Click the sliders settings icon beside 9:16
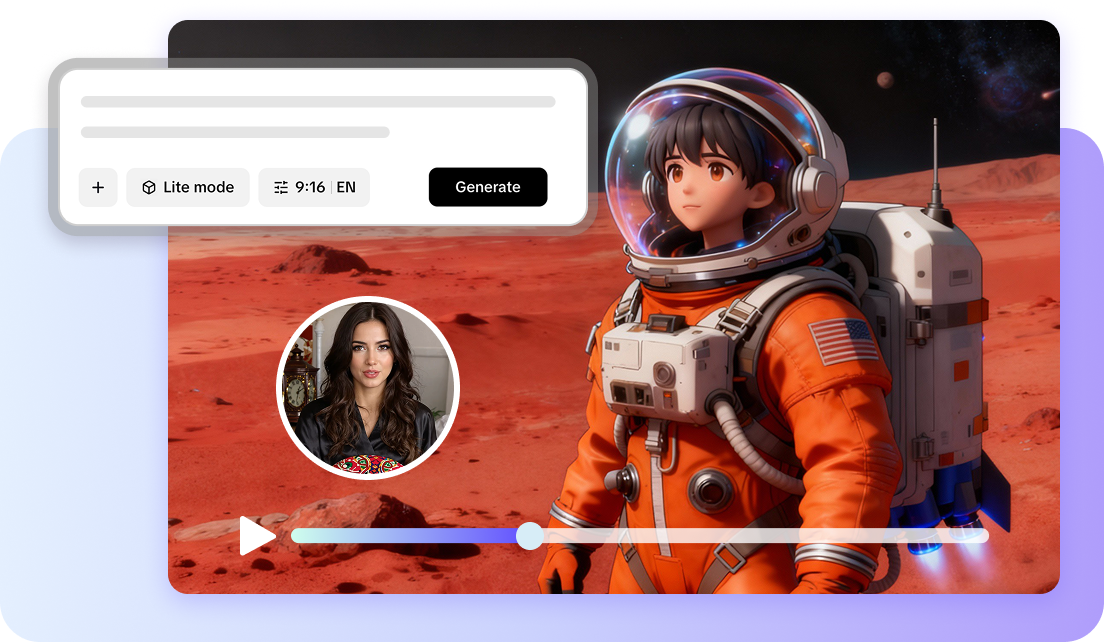 281,187
